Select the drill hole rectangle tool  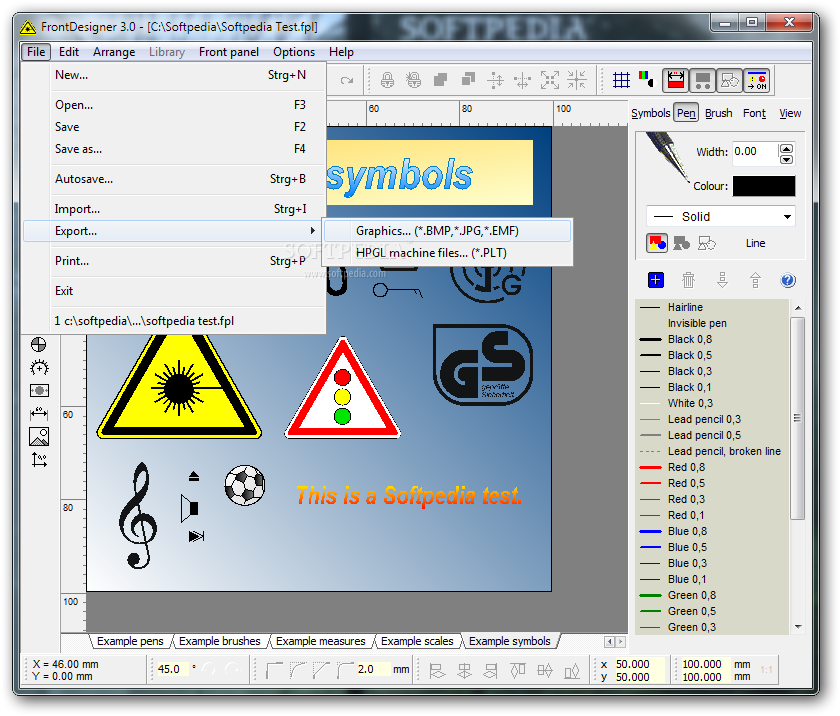[39, 390]
